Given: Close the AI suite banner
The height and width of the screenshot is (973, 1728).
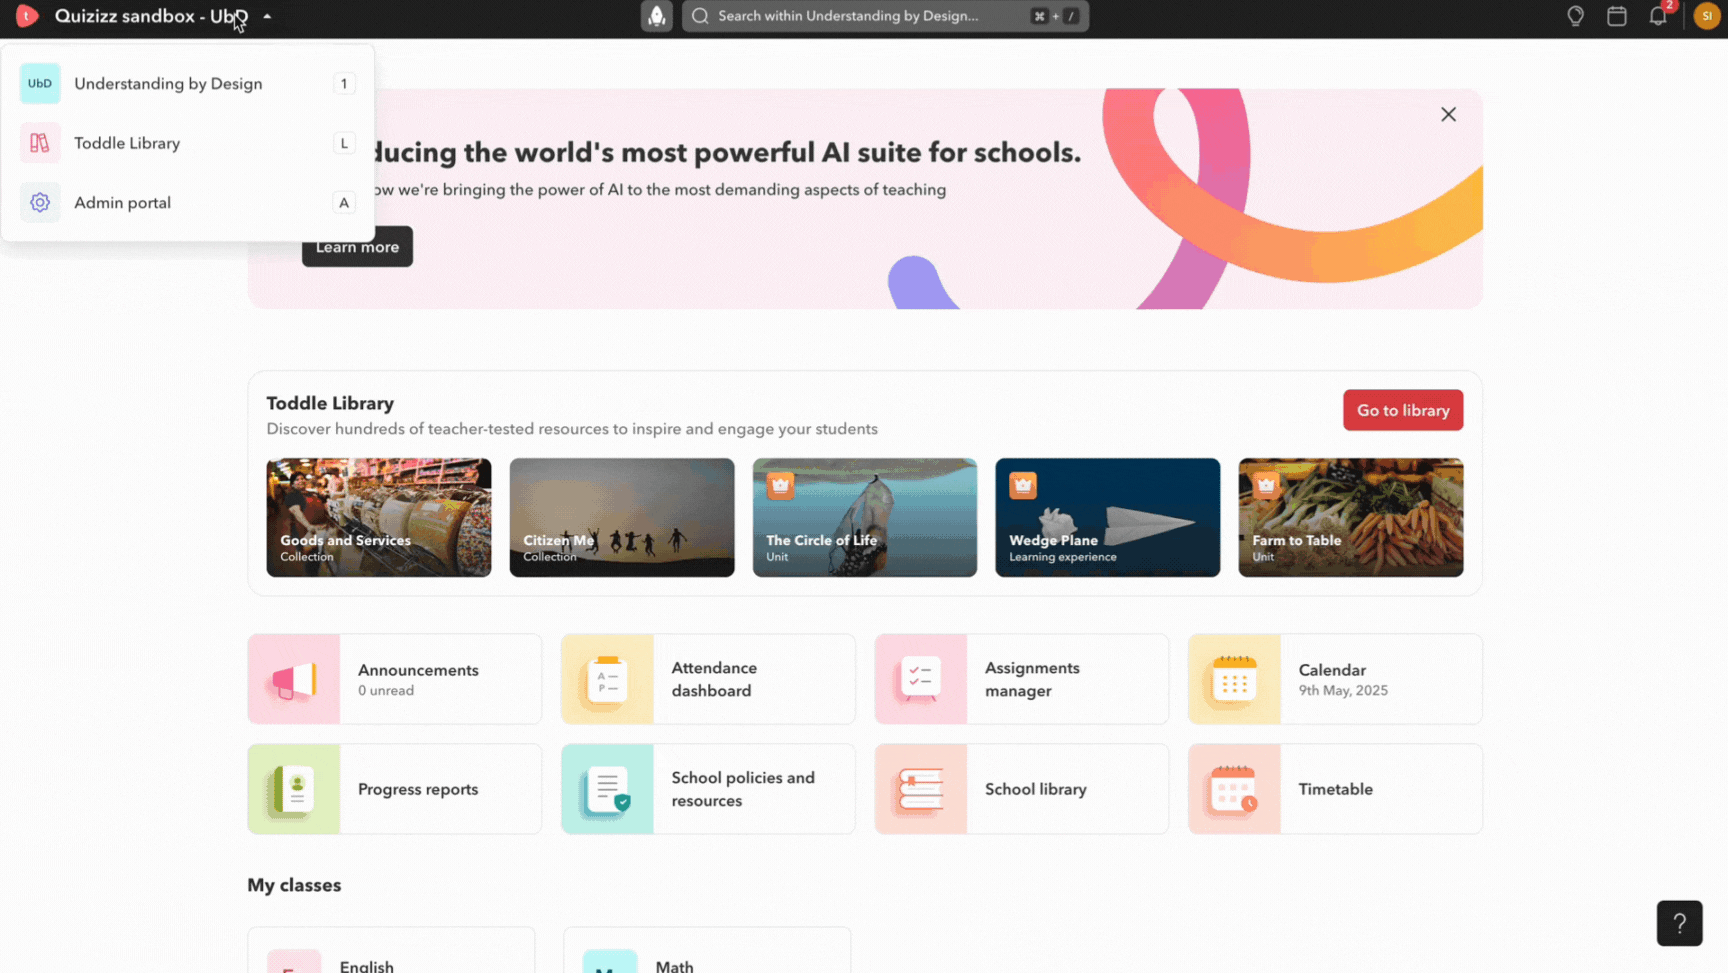Looking at the screenshot, I should (x=1448, y=115).
